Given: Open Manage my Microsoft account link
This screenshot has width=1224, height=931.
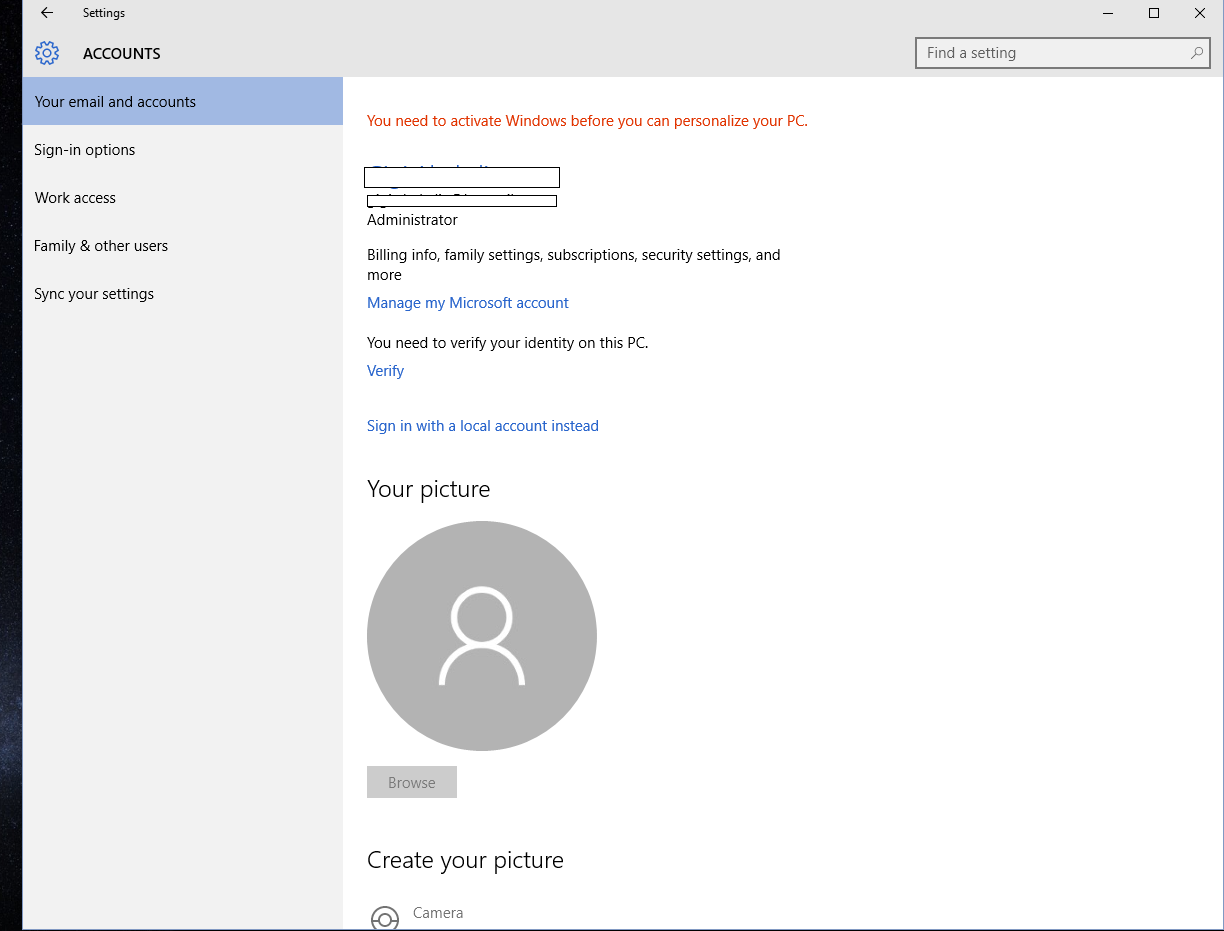Looking at the screenshot, I should click(468, 302).
